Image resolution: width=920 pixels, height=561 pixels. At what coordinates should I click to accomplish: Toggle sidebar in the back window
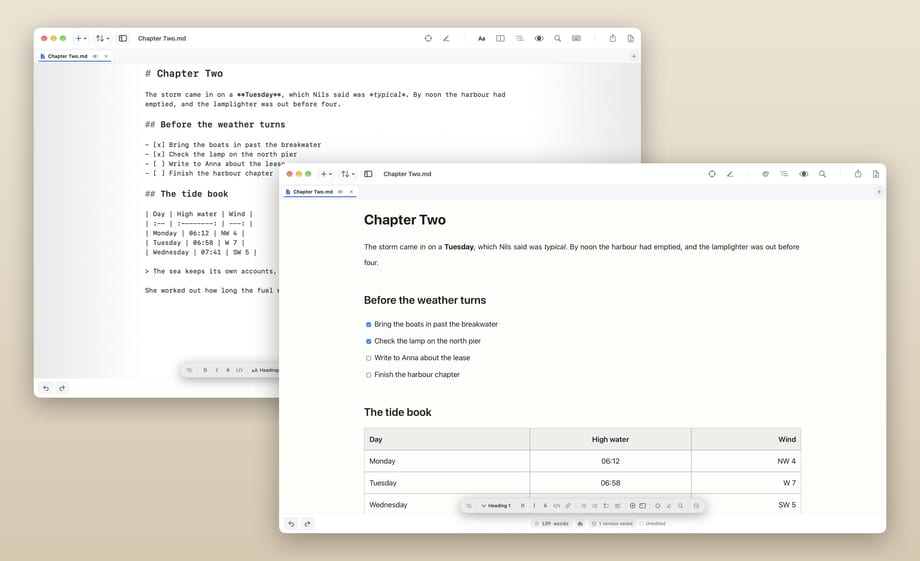(x=123, y=38)
